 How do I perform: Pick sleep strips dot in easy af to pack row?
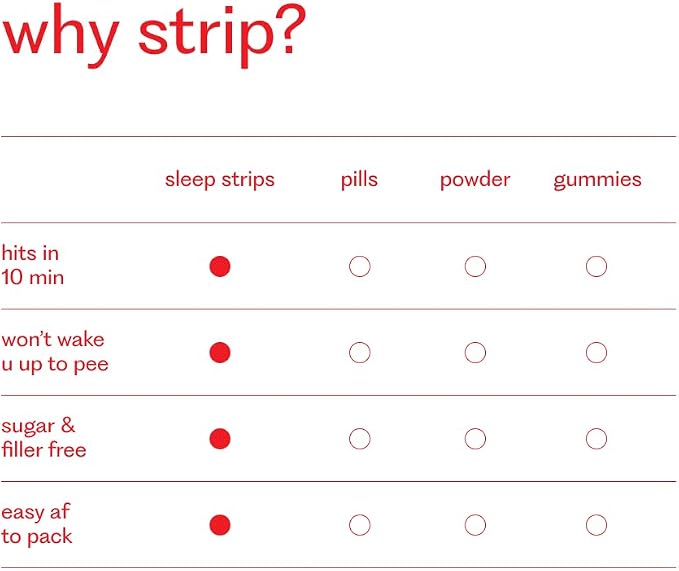(220, 525)
